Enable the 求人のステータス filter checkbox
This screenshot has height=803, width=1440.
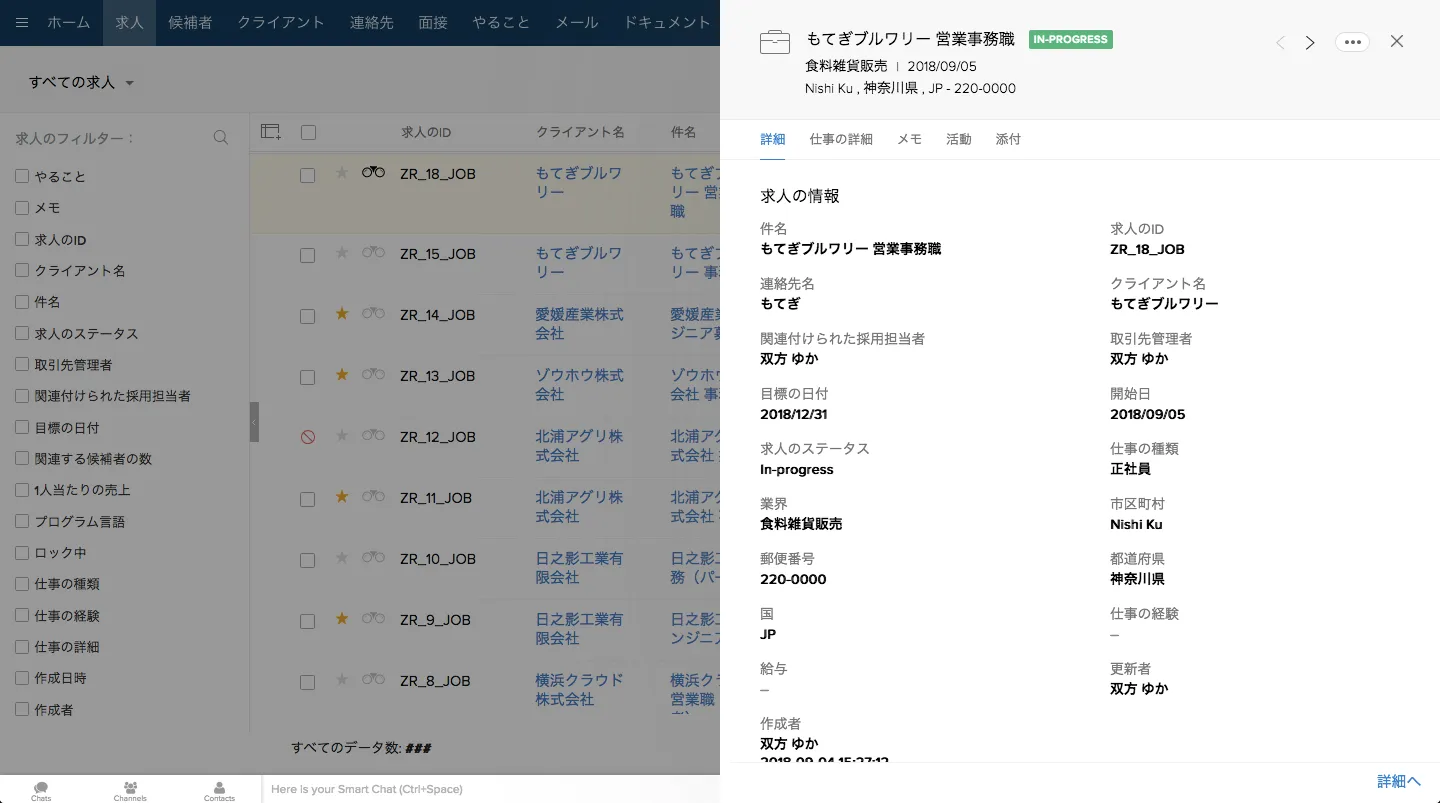22,334
